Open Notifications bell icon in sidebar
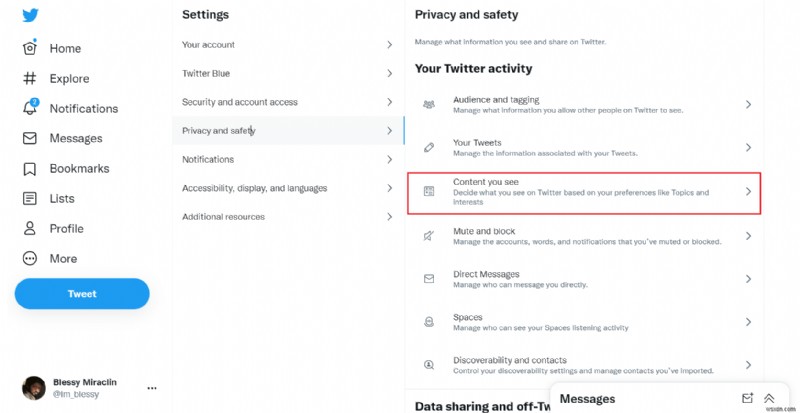Image resolution: width=800 pixels, height=413 pixels. coord(30,108)
